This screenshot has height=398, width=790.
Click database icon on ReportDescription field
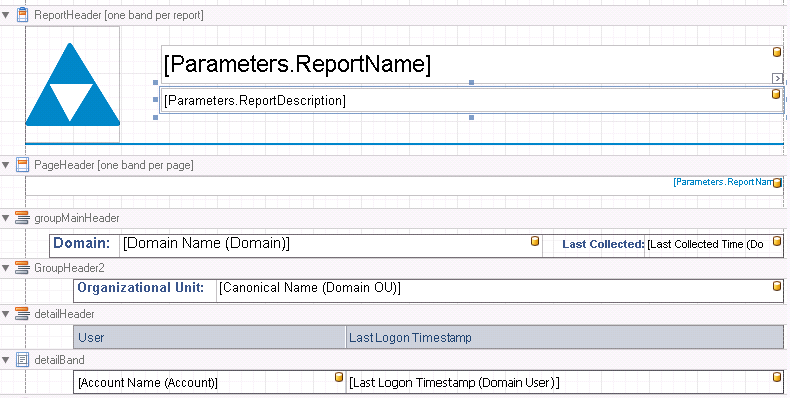(x=776, y=94)
